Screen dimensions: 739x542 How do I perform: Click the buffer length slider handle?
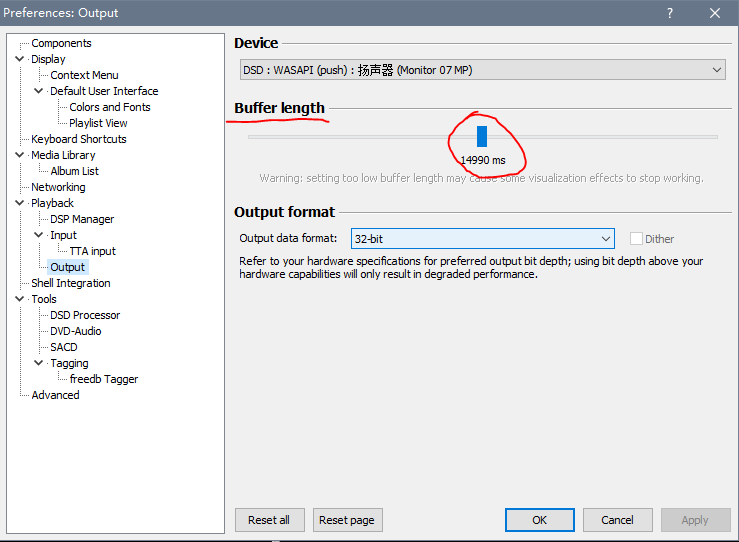click(x=482, y=136)
